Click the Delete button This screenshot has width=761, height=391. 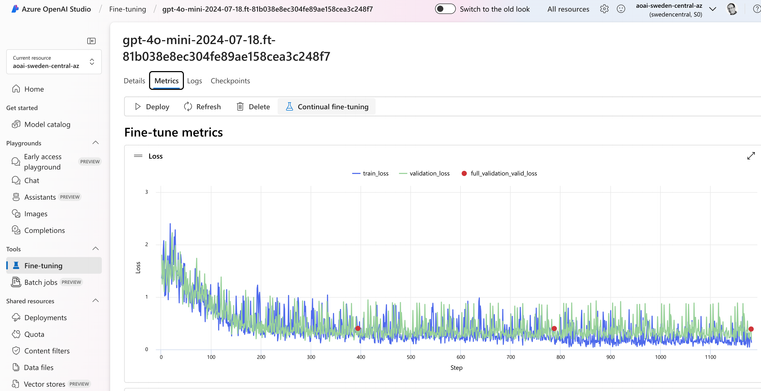click(253, 107)
